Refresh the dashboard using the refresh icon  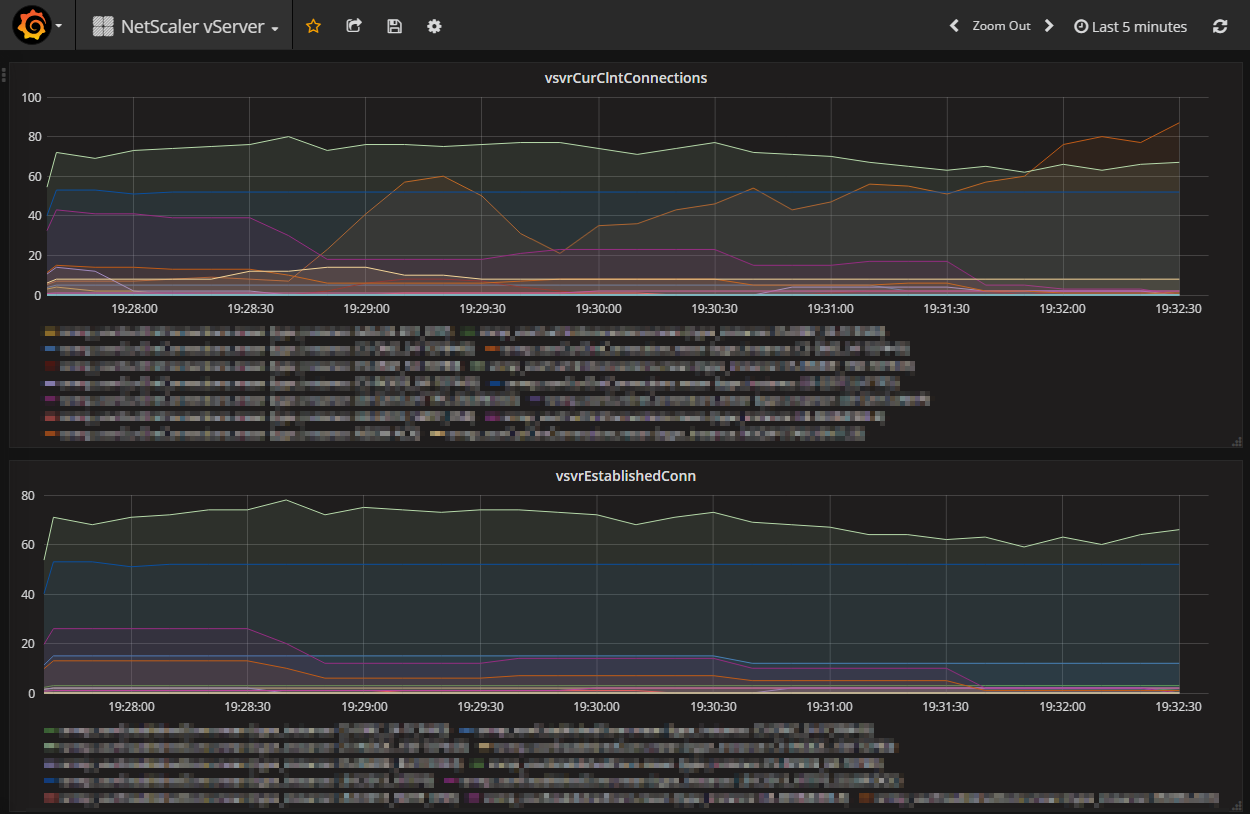point(1219,27)
